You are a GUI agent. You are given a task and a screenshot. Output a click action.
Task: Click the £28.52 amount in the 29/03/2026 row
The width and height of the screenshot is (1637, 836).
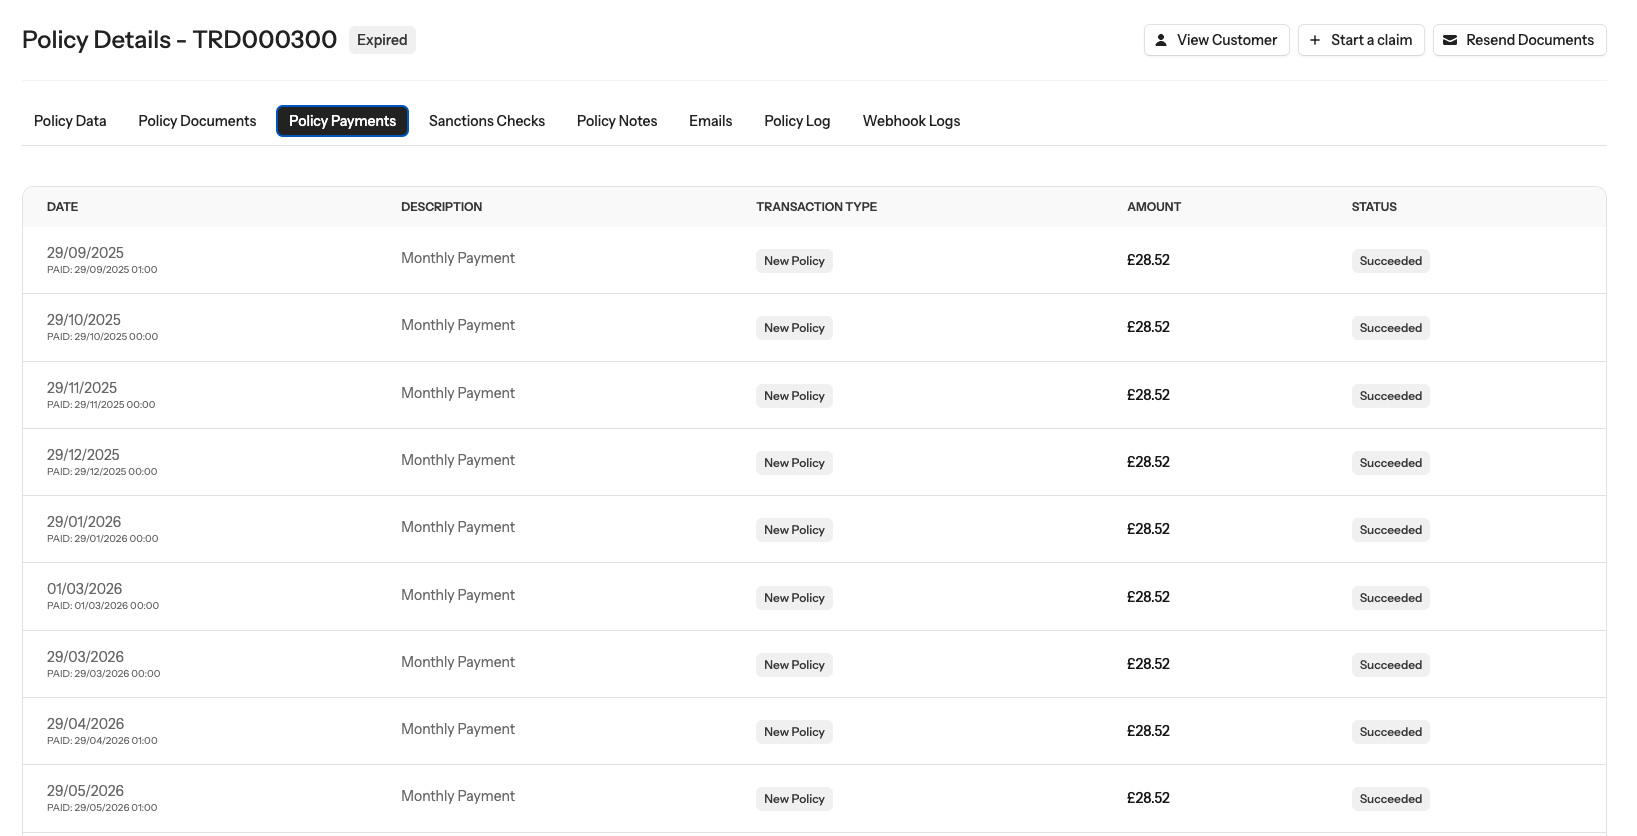pos(1148,664)
